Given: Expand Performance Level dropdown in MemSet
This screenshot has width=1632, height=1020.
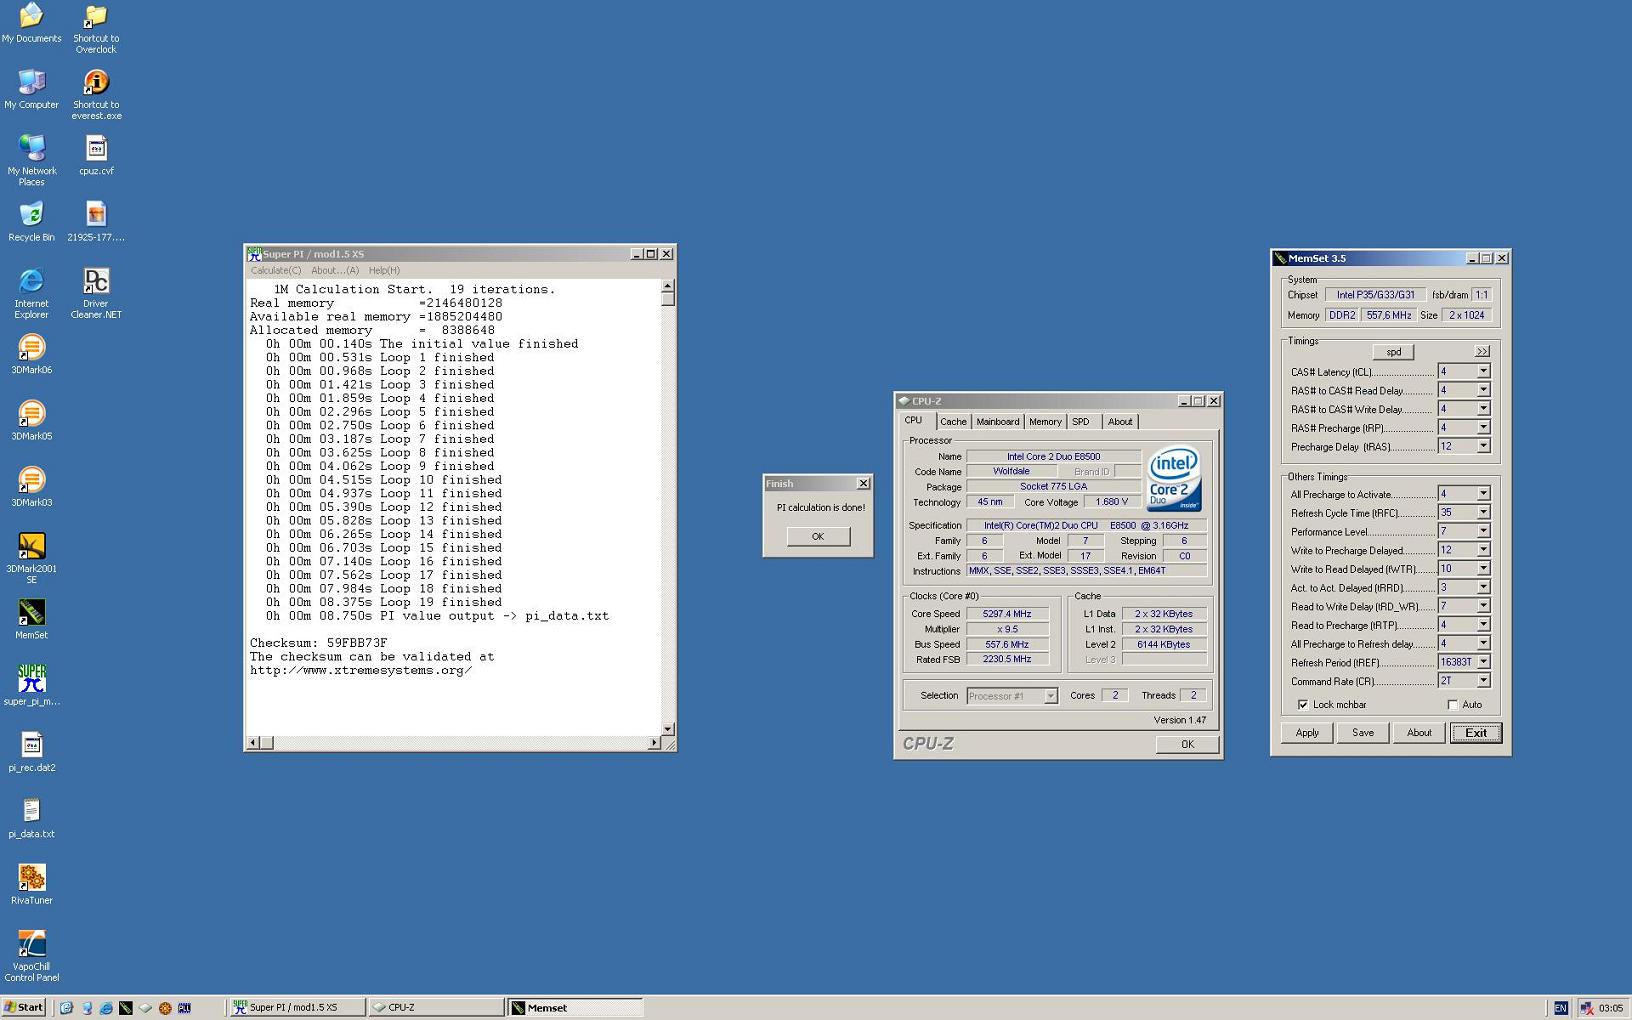Looking at the screenshot, I should 1483,531.
